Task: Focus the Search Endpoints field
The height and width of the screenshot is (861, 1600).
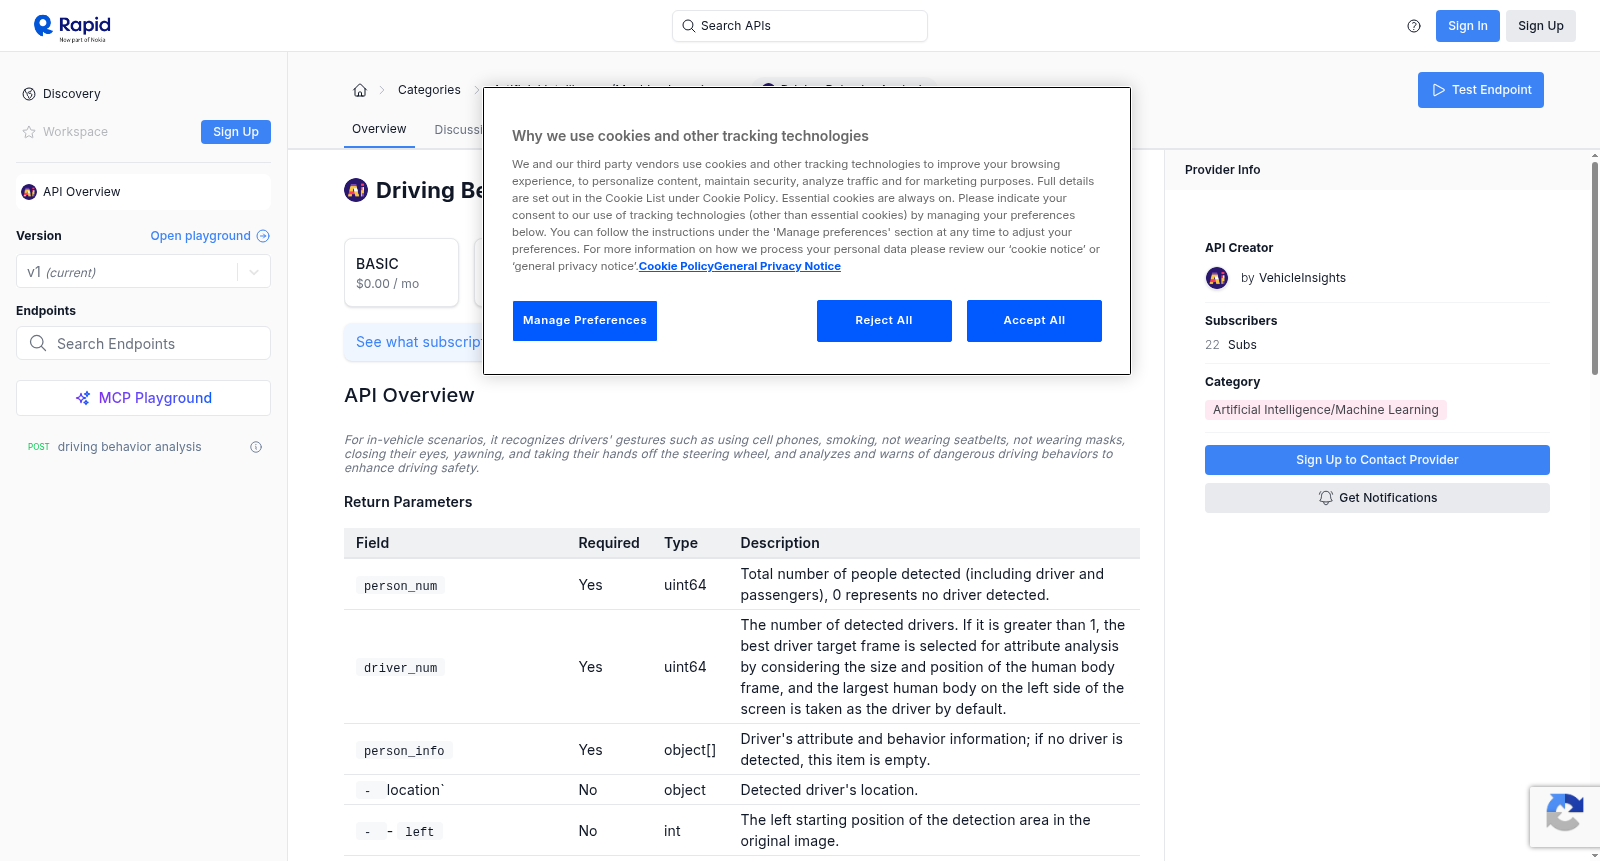Action: 143,343
